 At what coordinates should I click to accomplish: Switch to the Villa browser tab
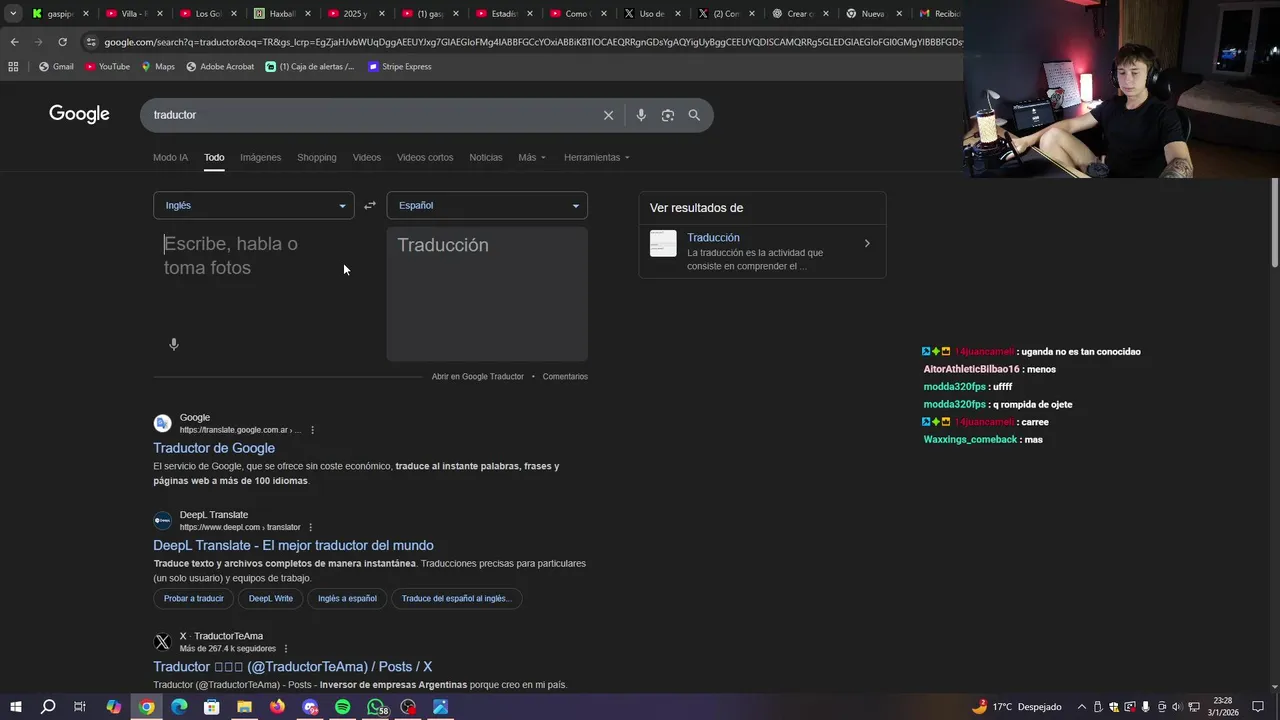[x=135, y=14]
